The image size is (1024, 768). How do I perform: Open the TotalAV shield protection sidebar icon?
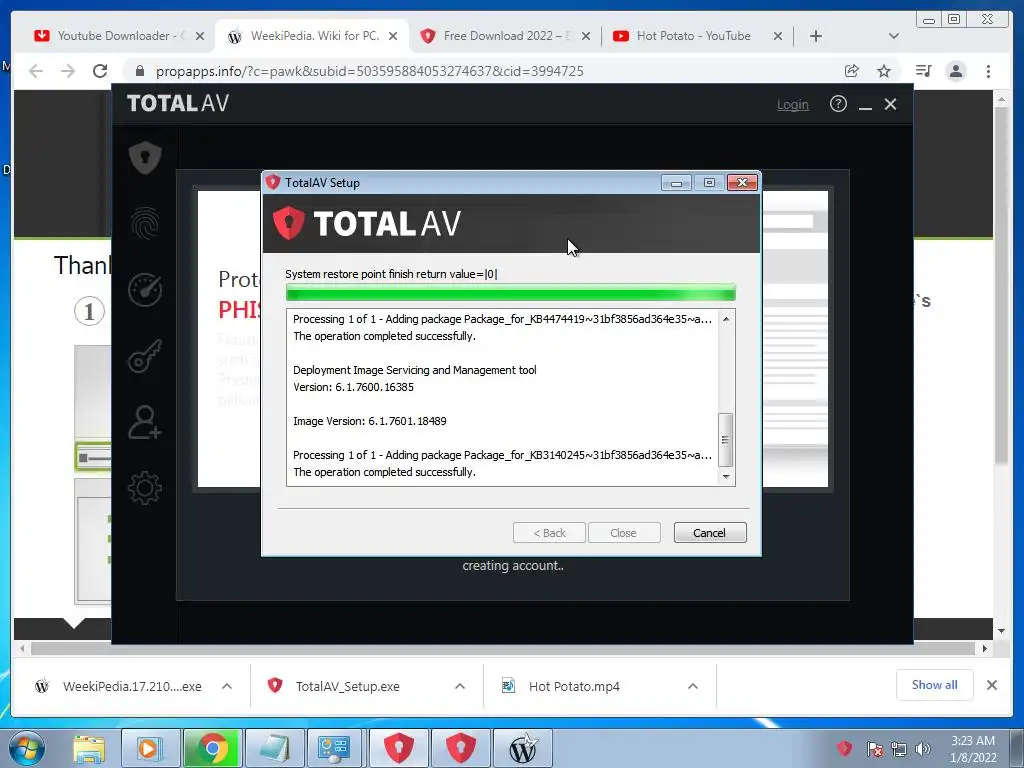coord(145,157)
